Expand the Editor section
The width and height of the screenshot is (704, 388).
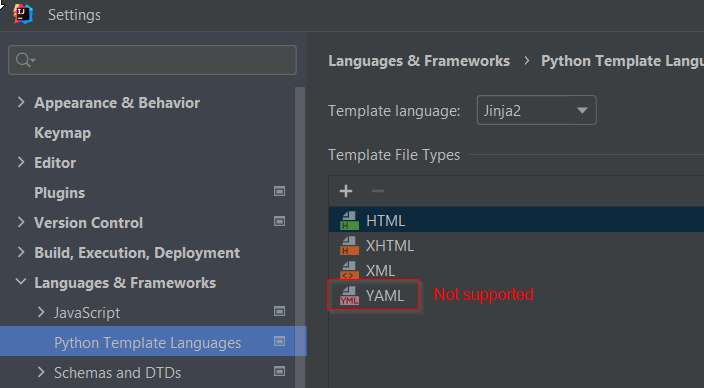coord(21,162)
